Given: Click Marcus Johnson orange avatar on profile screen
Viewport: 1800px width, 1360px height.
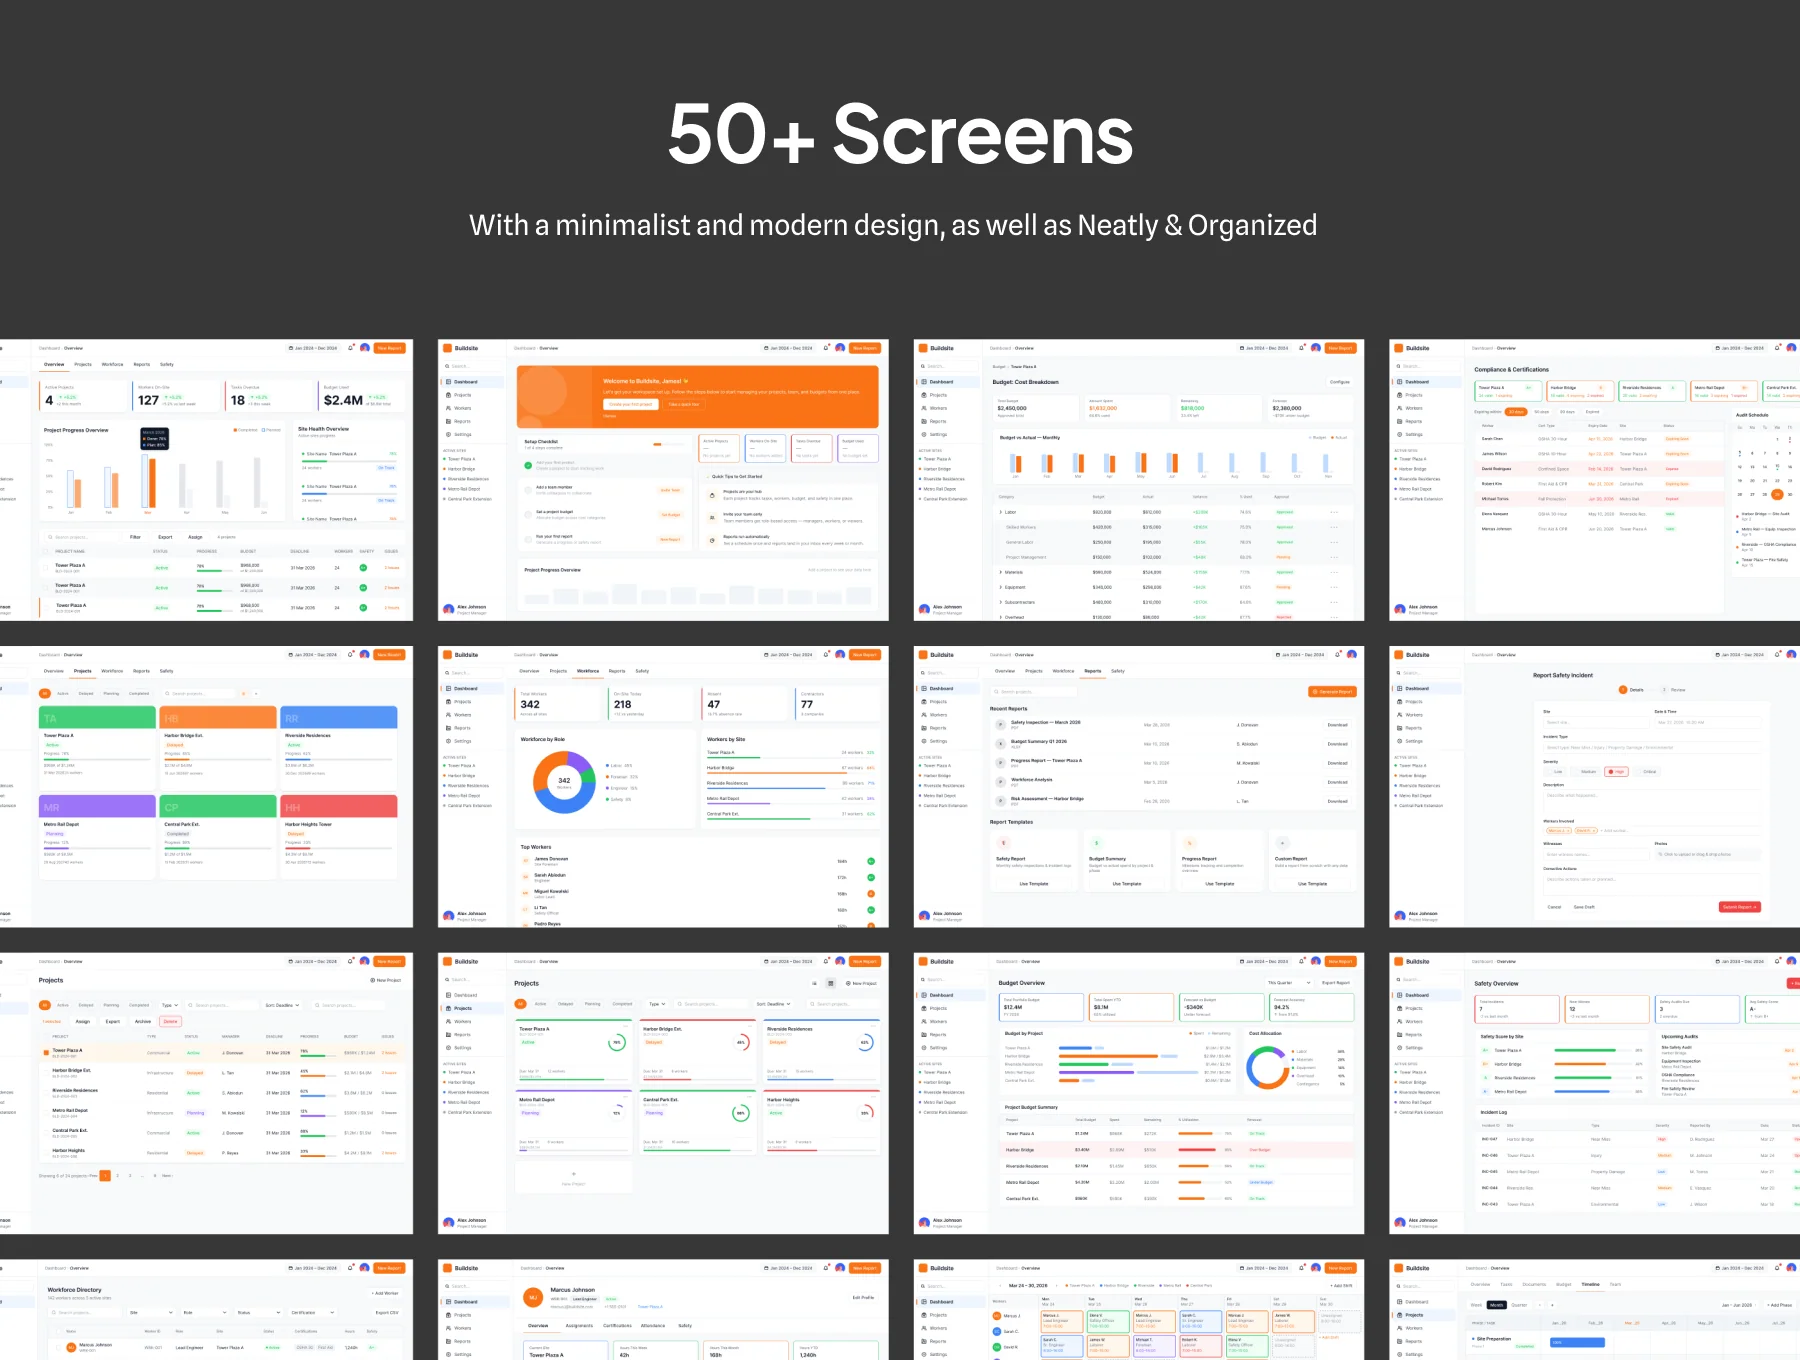Looking at the screenshot, I should (x=533, y=1297).
